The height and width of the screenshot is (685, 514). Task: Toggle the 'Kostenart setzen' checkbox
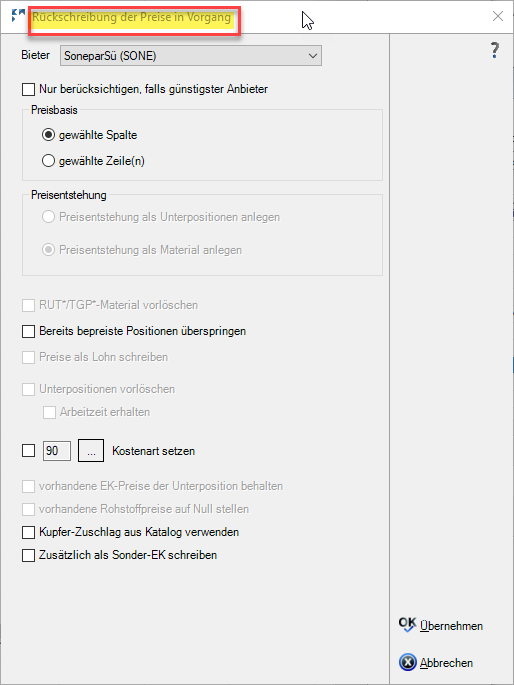(x=28, y=450)
